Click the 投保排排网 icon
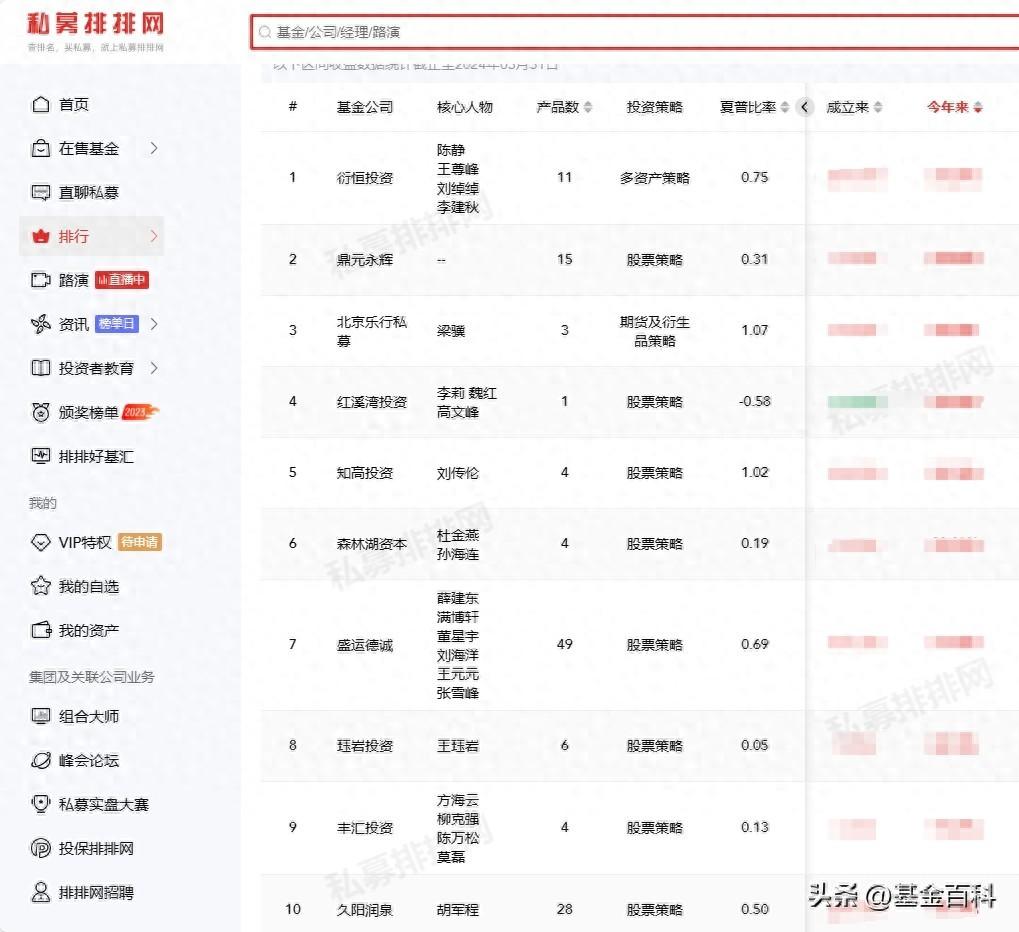This screenshot has width=1019, height=932. tap(40, 848)
